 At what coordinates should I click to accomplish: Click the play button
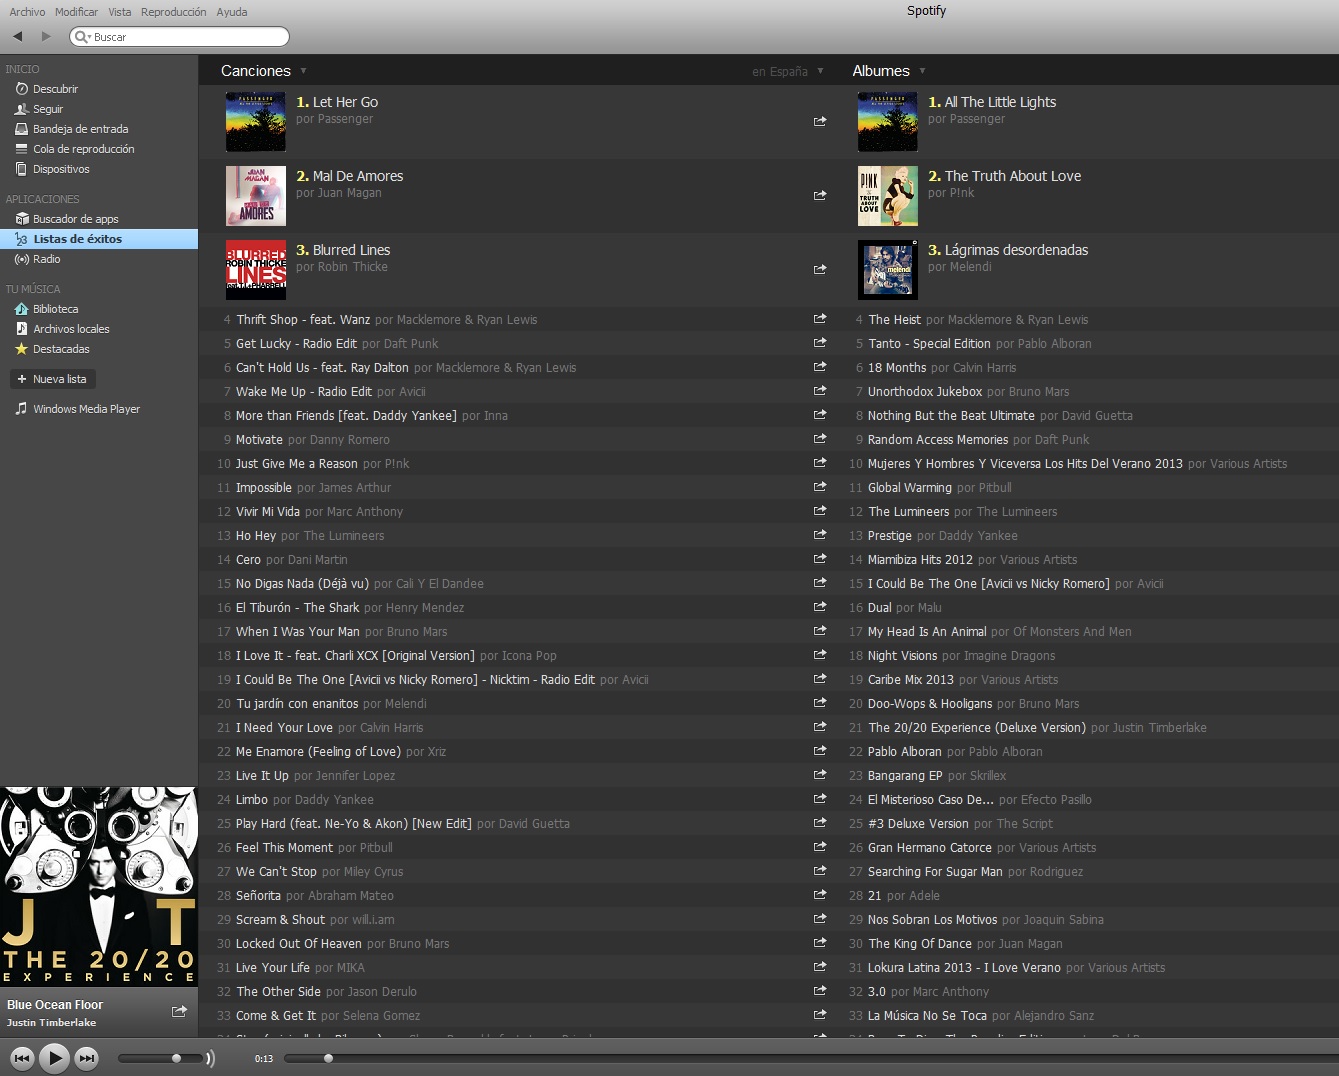coord(55,1057)
